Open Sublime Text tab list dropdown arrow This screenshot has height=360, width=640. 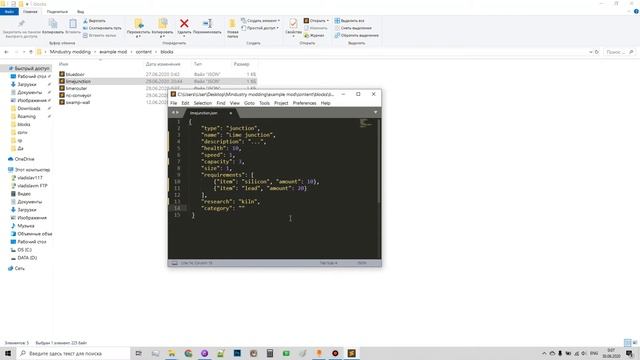(x=376, y=112)
